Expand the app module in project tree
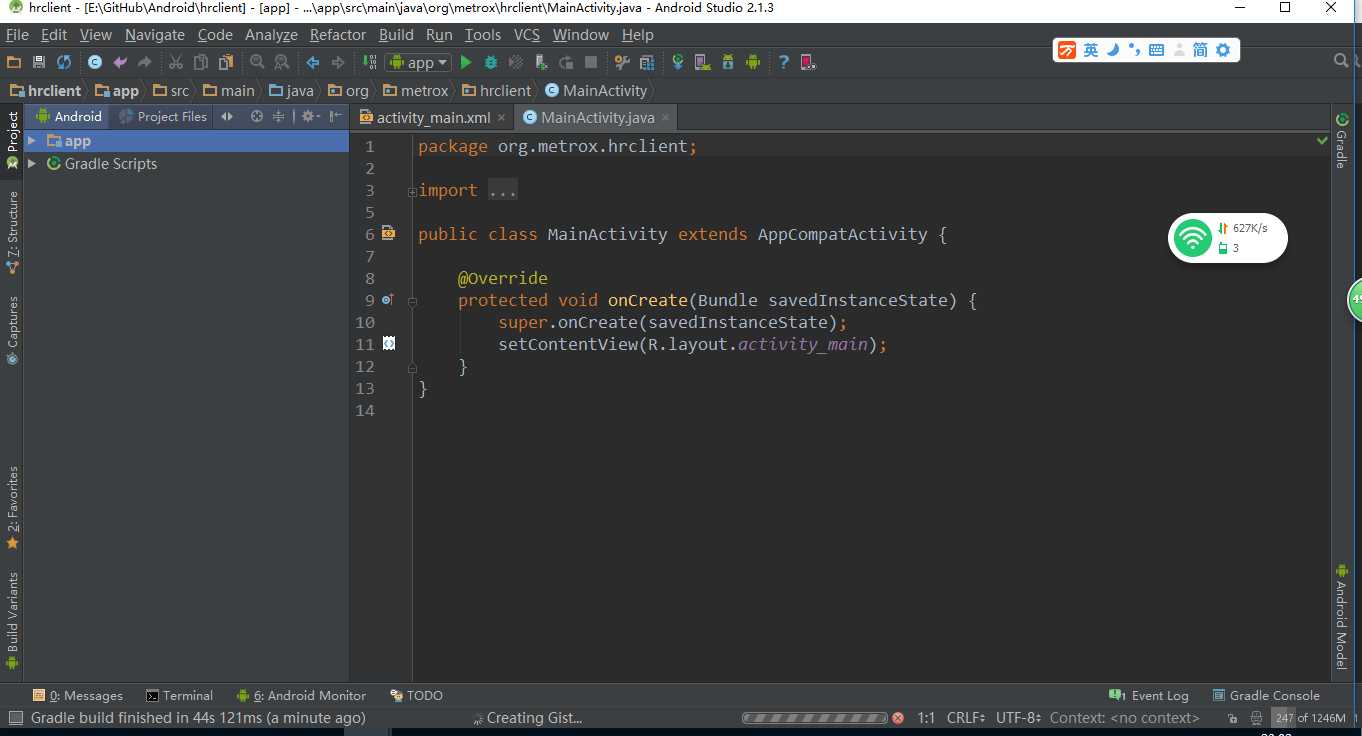Screen dimensions: 1362x736 click(x=32, y=141)
